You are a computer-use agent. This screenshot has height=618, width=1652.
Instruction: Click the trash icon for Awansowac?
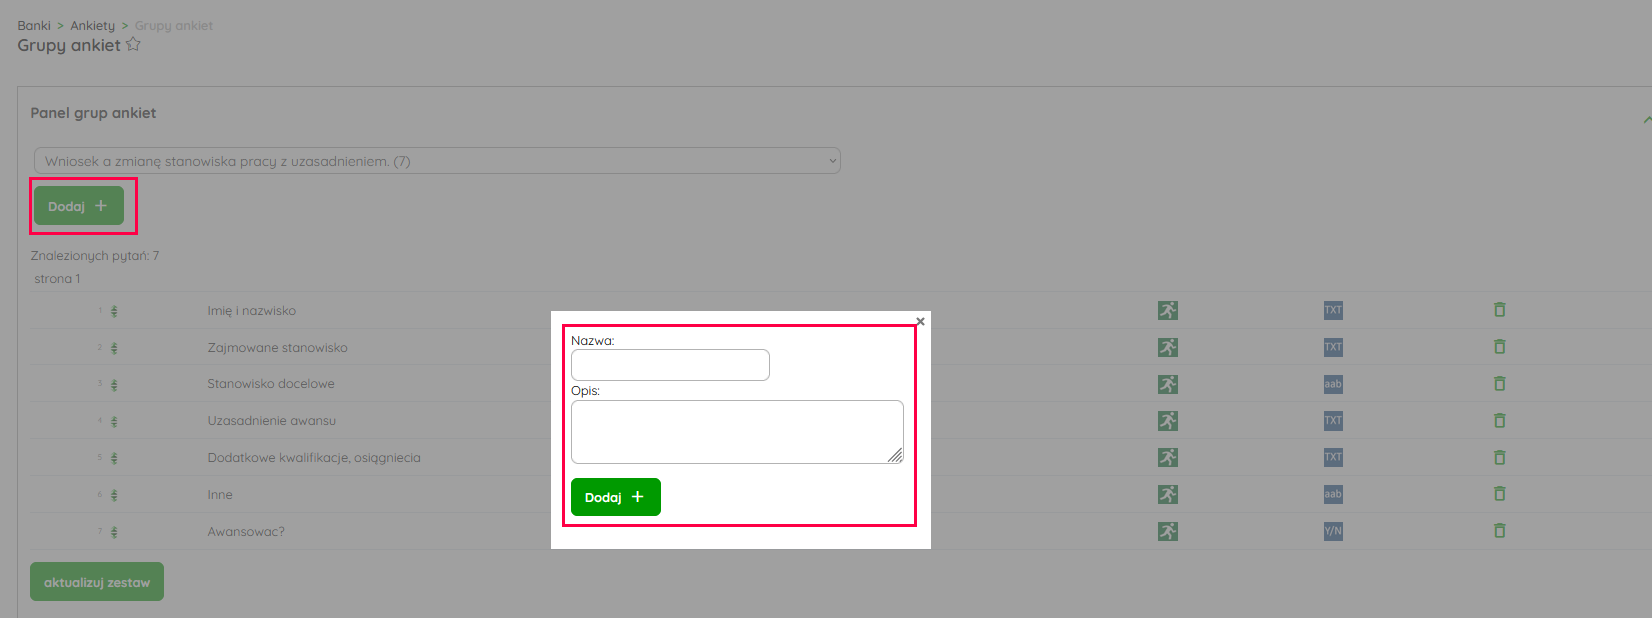click(x=1499, y=531)
